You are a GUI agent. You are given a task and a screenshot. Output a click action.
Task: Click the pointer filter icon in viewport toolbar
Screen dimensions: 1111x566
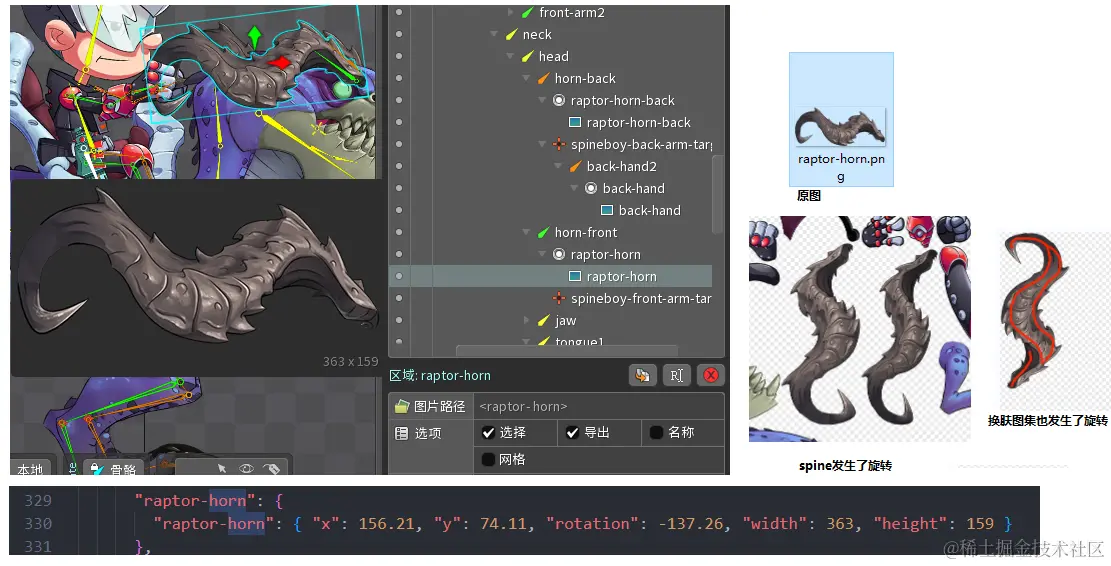click(x=222, y=468)
